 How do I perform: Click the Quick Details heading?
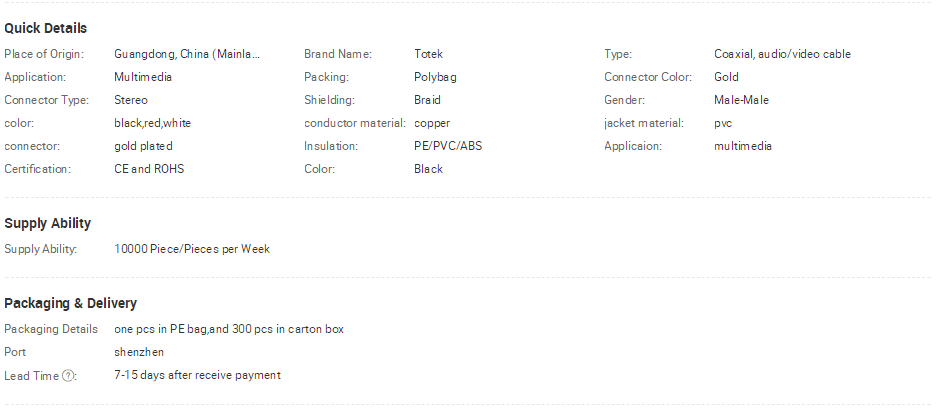[45, 29]
